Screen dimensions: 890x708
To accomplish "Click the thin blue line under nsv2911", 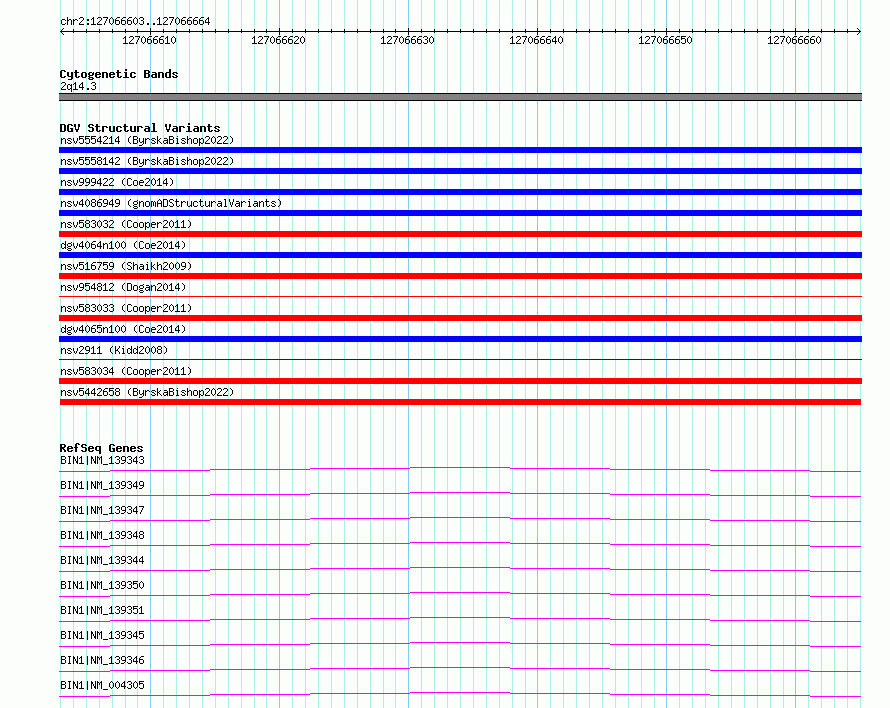I will click(460, 359).
